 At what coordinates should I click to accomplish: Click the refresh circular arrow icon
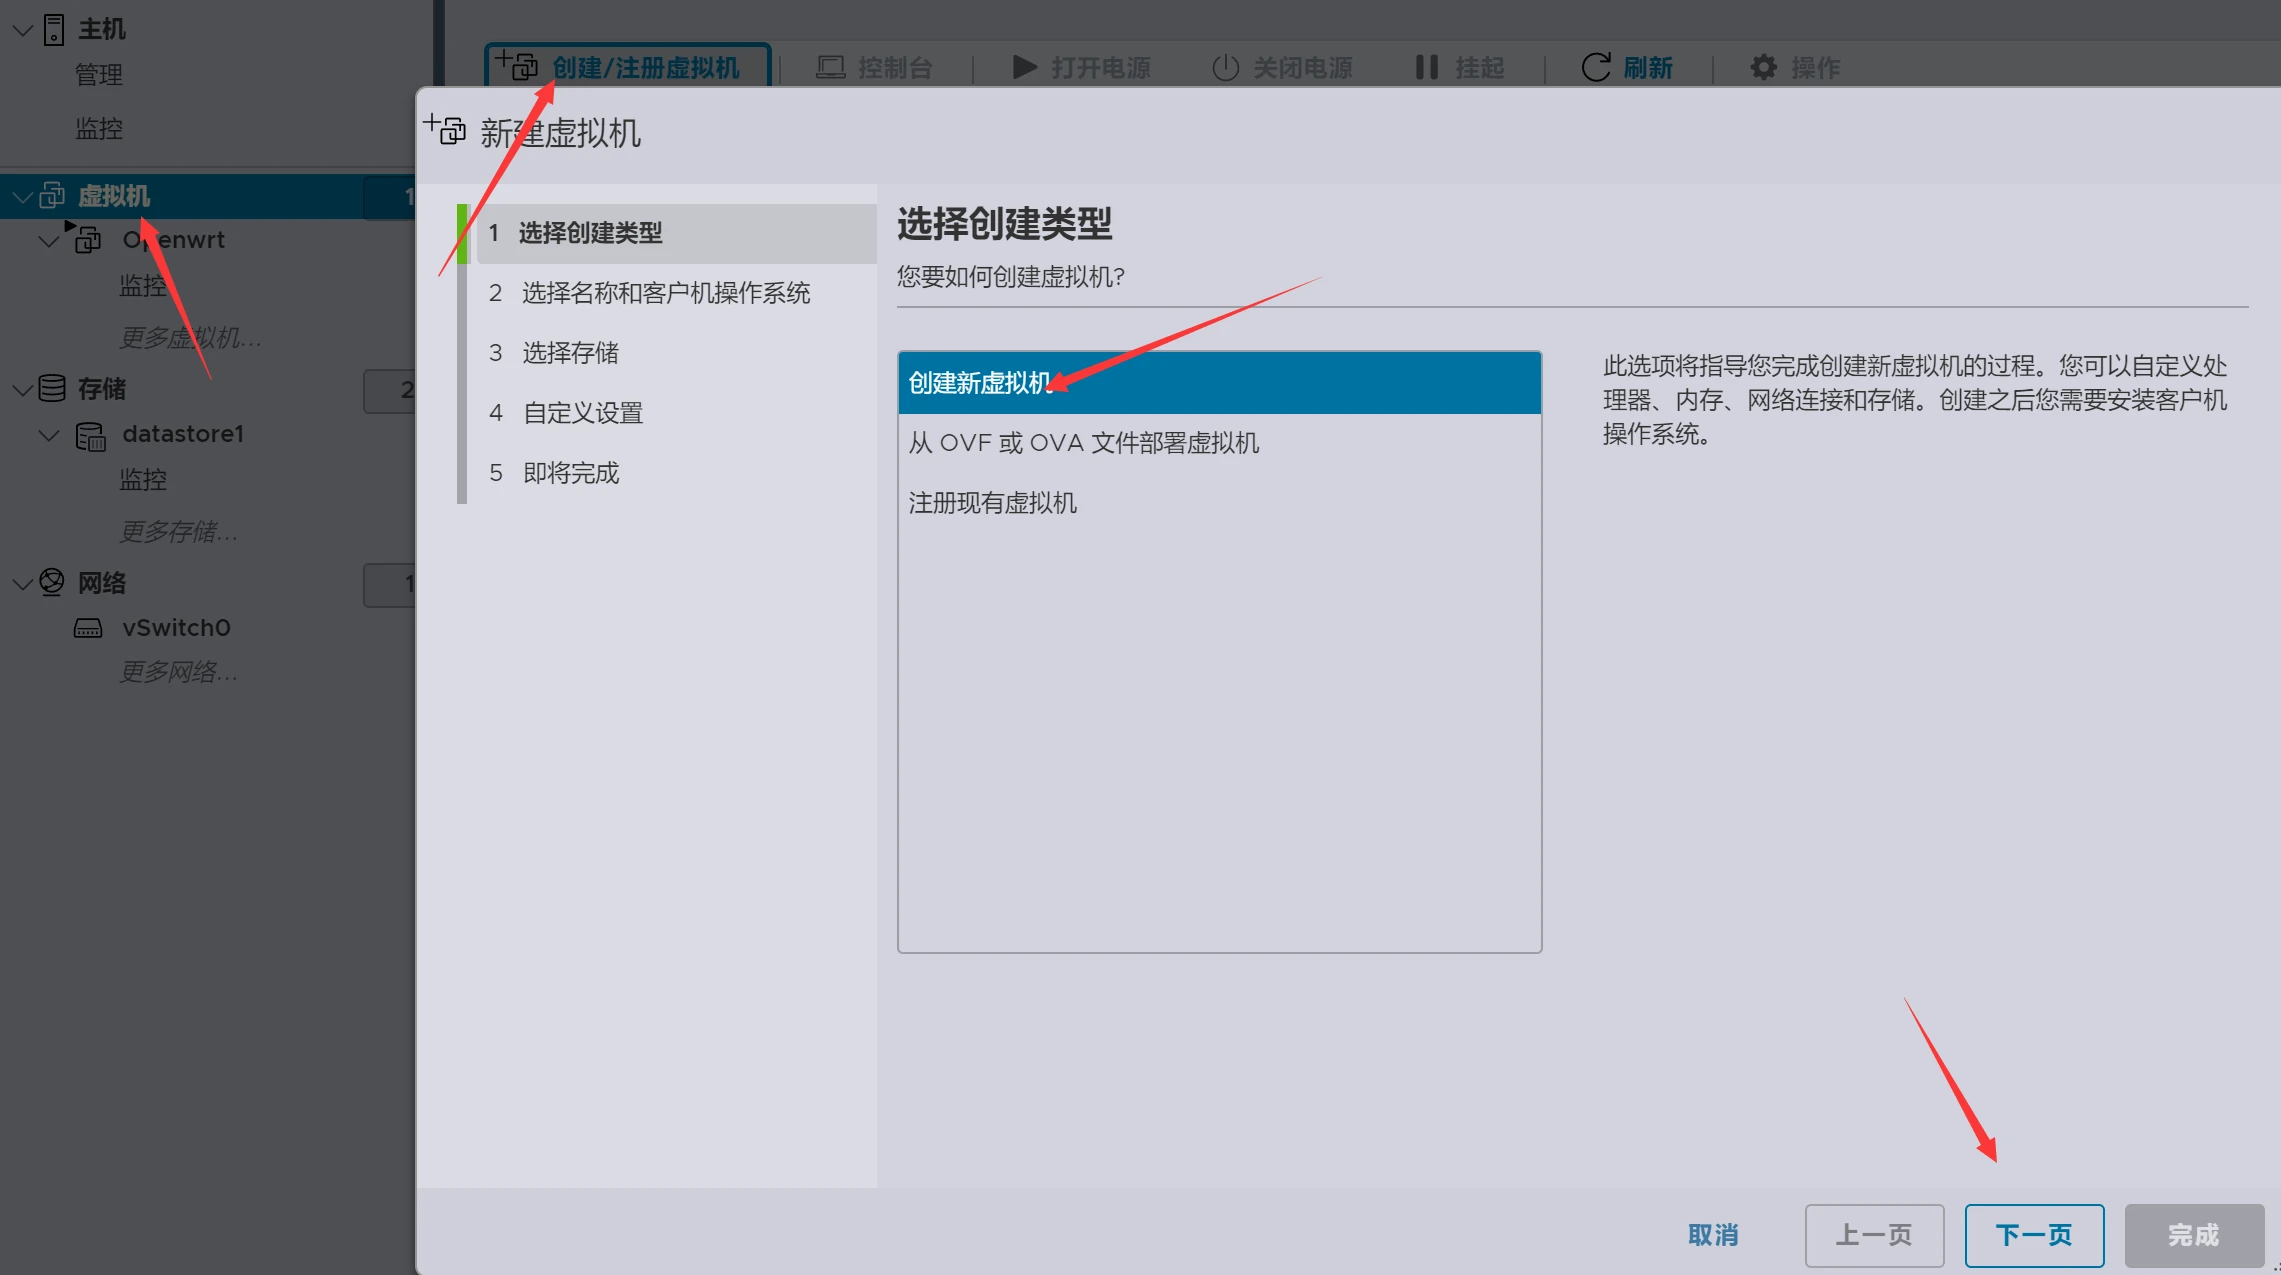(x=1596, y=67)
